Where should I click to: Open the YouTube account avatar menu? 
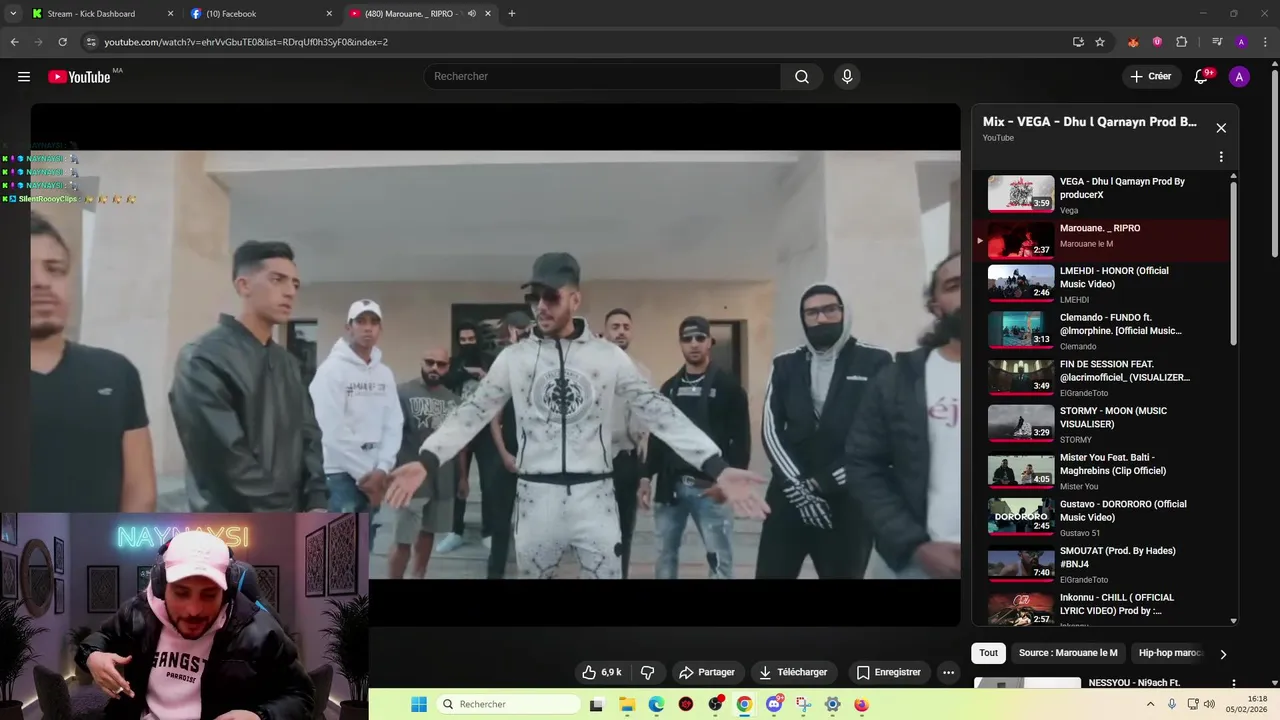click(x=1239, y=77)
